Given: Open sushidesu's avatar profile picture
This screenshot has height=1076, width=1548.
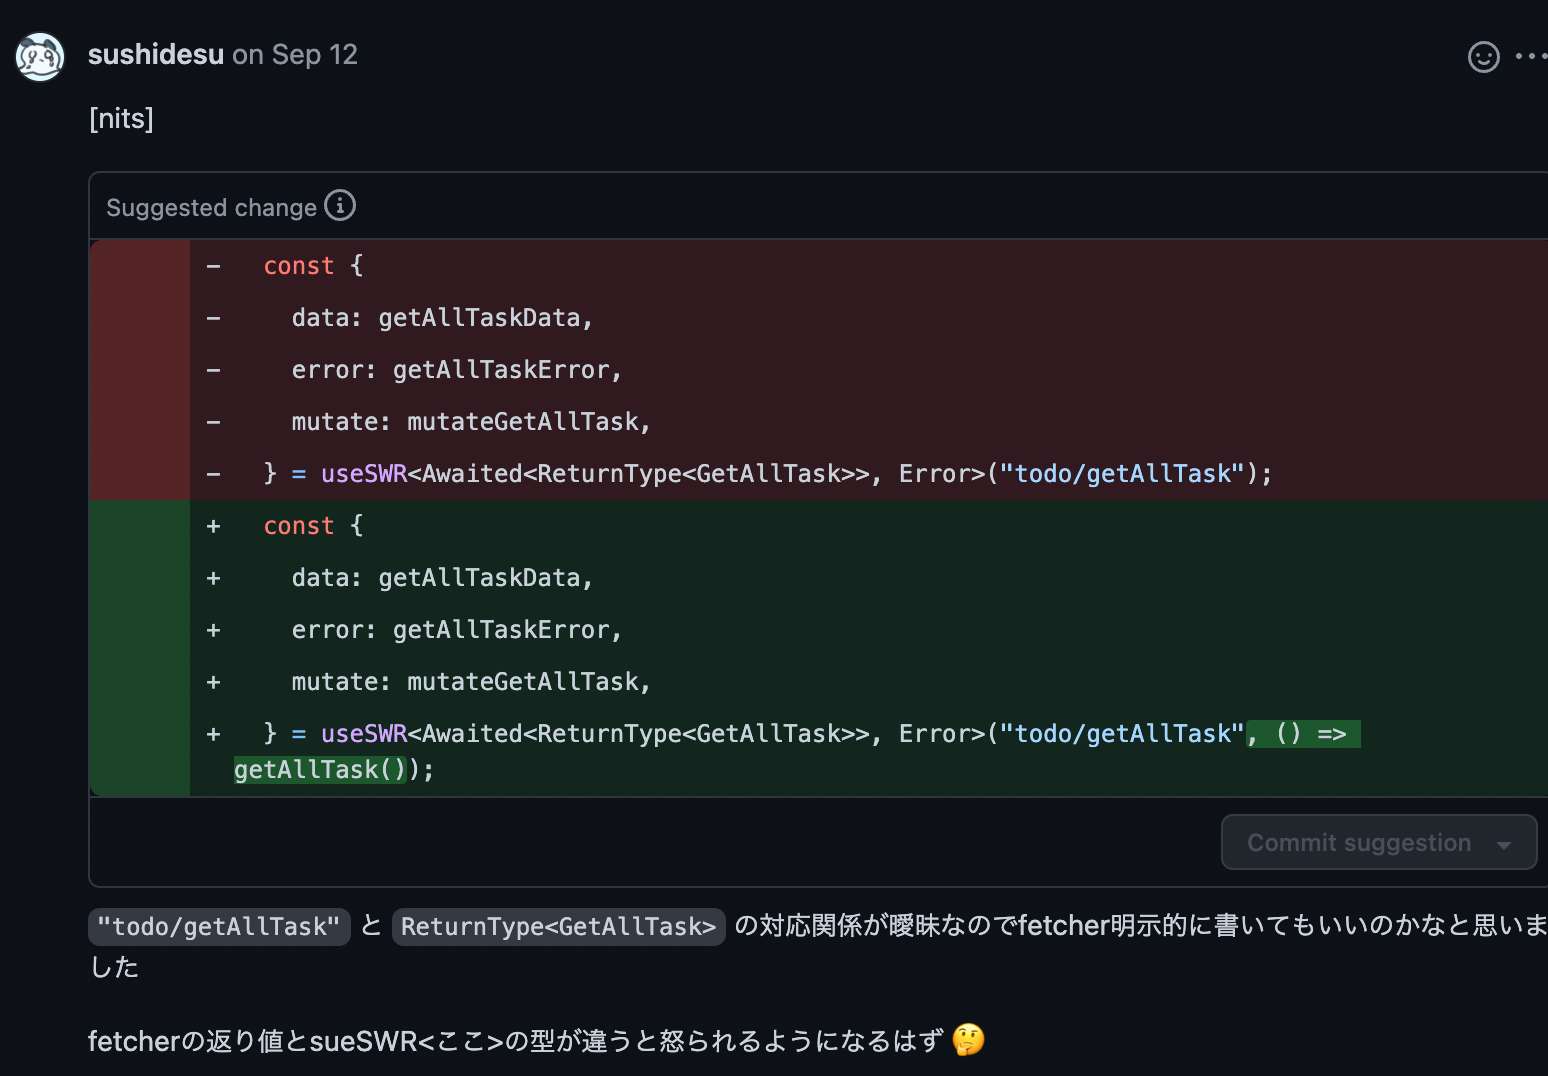Looking at the screenshot, I should tap(40, 56).
